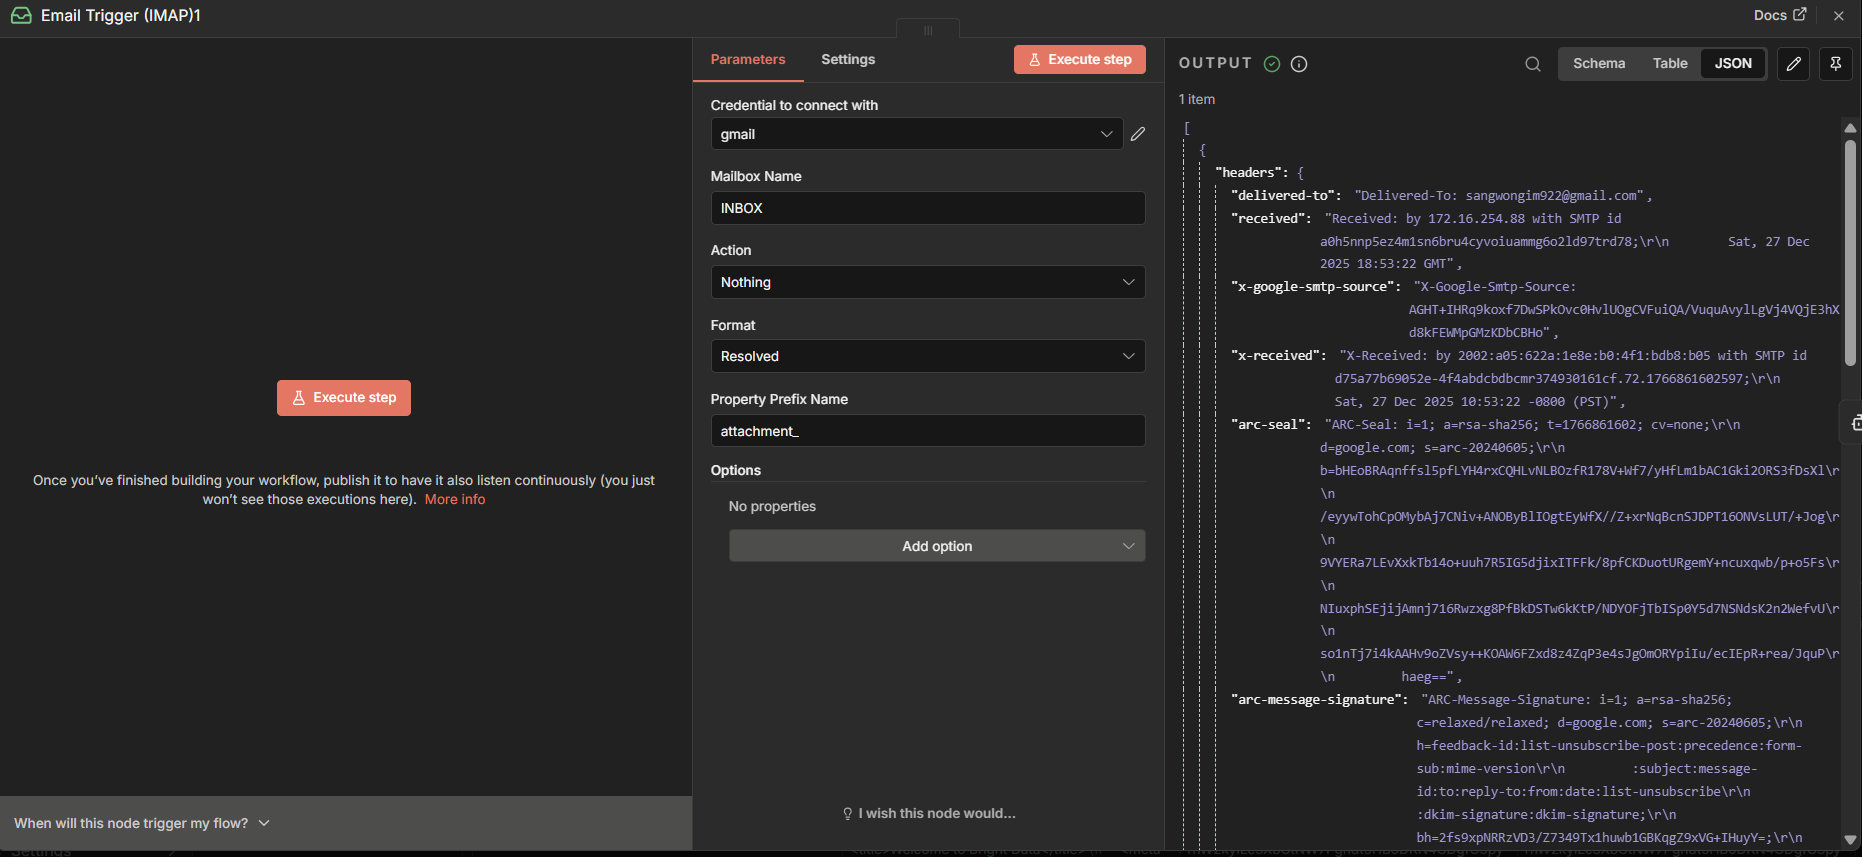The width and height of the screenshot is (1862, 857).
Task: Click the Email Trigger node icon in header
Action: pyautogui.click(x=21, y=16)
